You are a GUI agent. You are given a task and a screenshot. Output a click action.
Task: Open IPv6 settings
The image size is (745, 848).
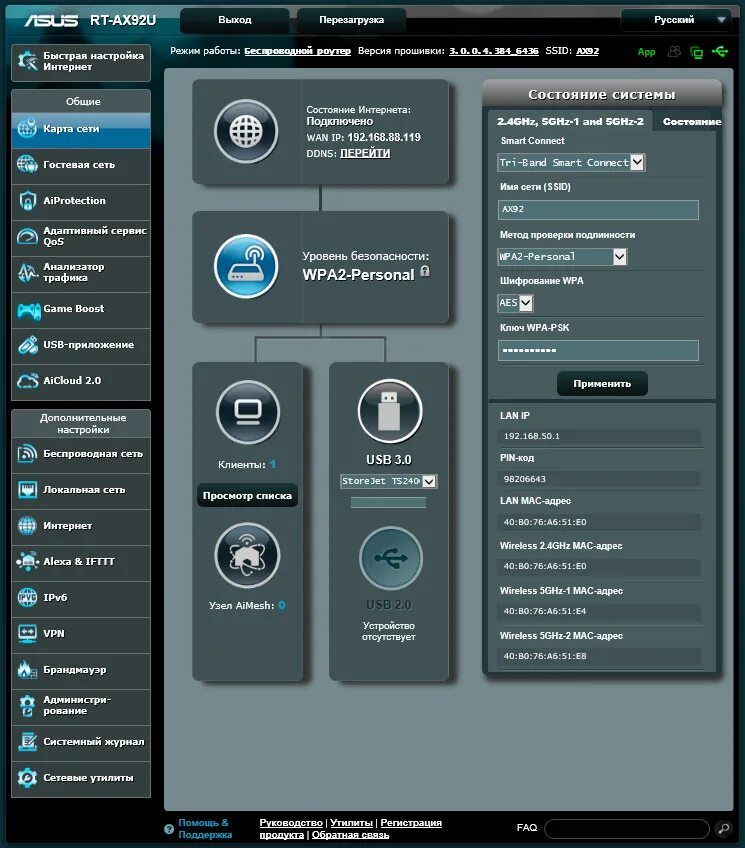81,599
